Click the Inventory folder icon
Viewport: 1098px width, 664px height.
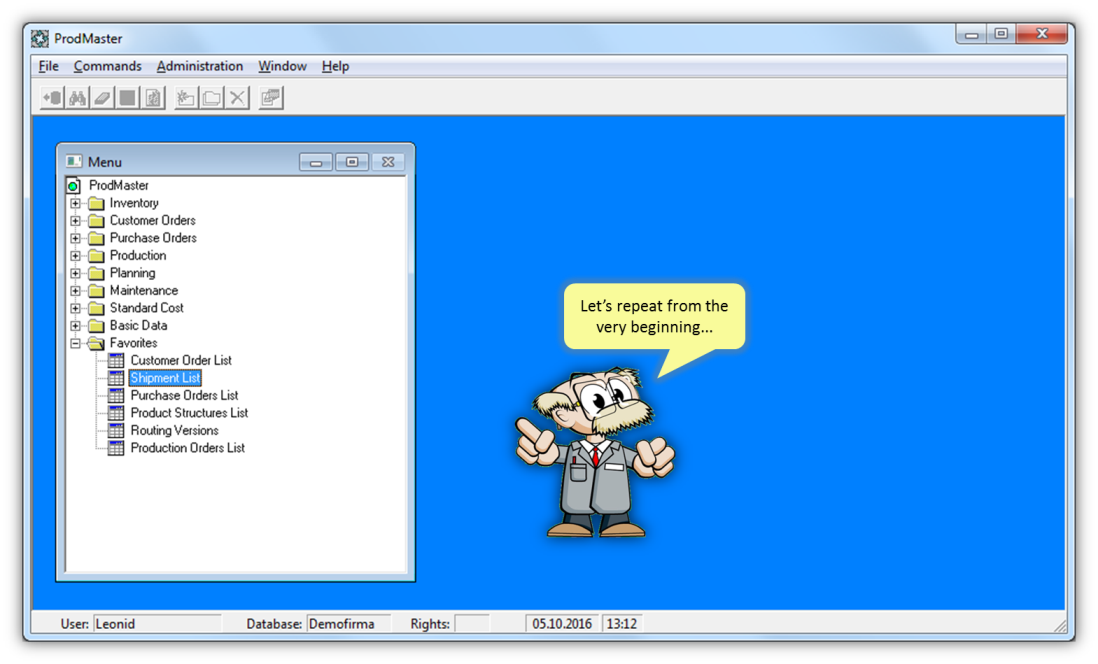(97, 203)
